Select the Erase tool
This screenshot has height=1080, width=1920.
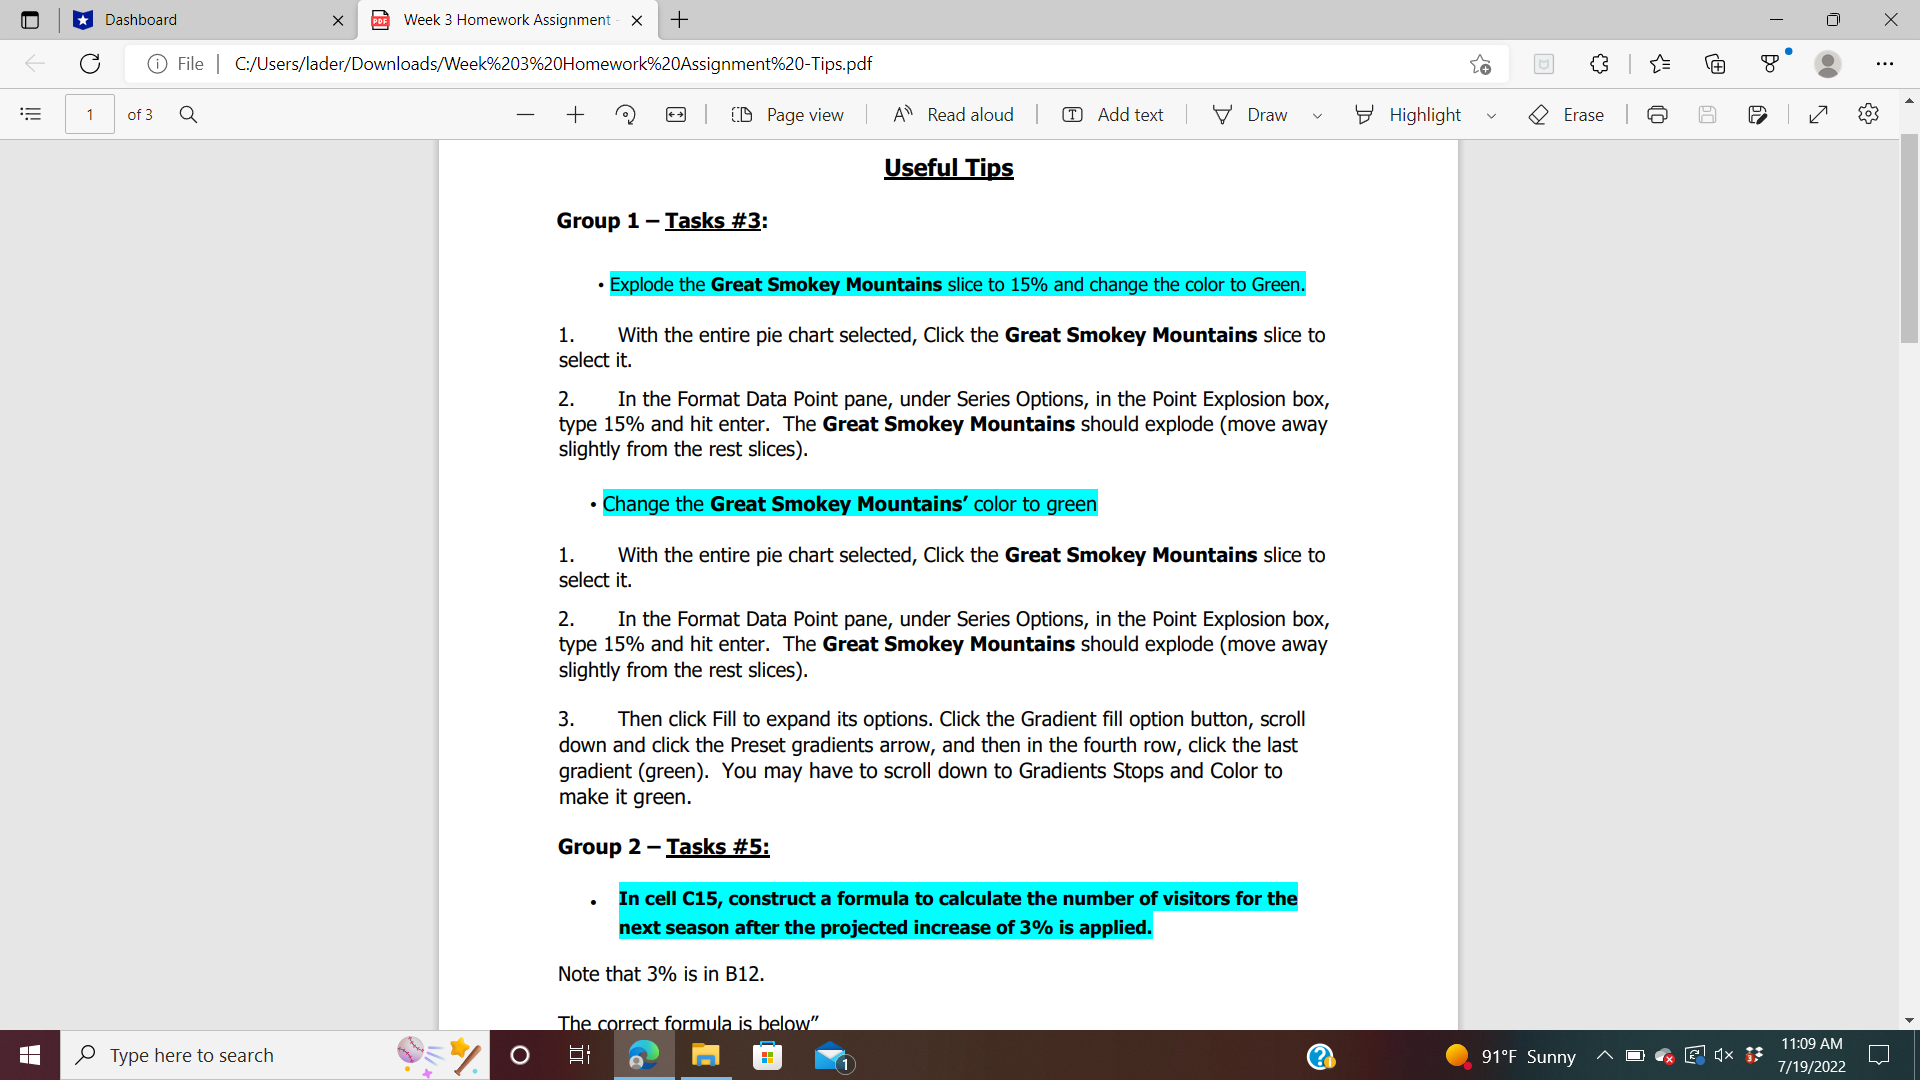[x=1566, y=114]
